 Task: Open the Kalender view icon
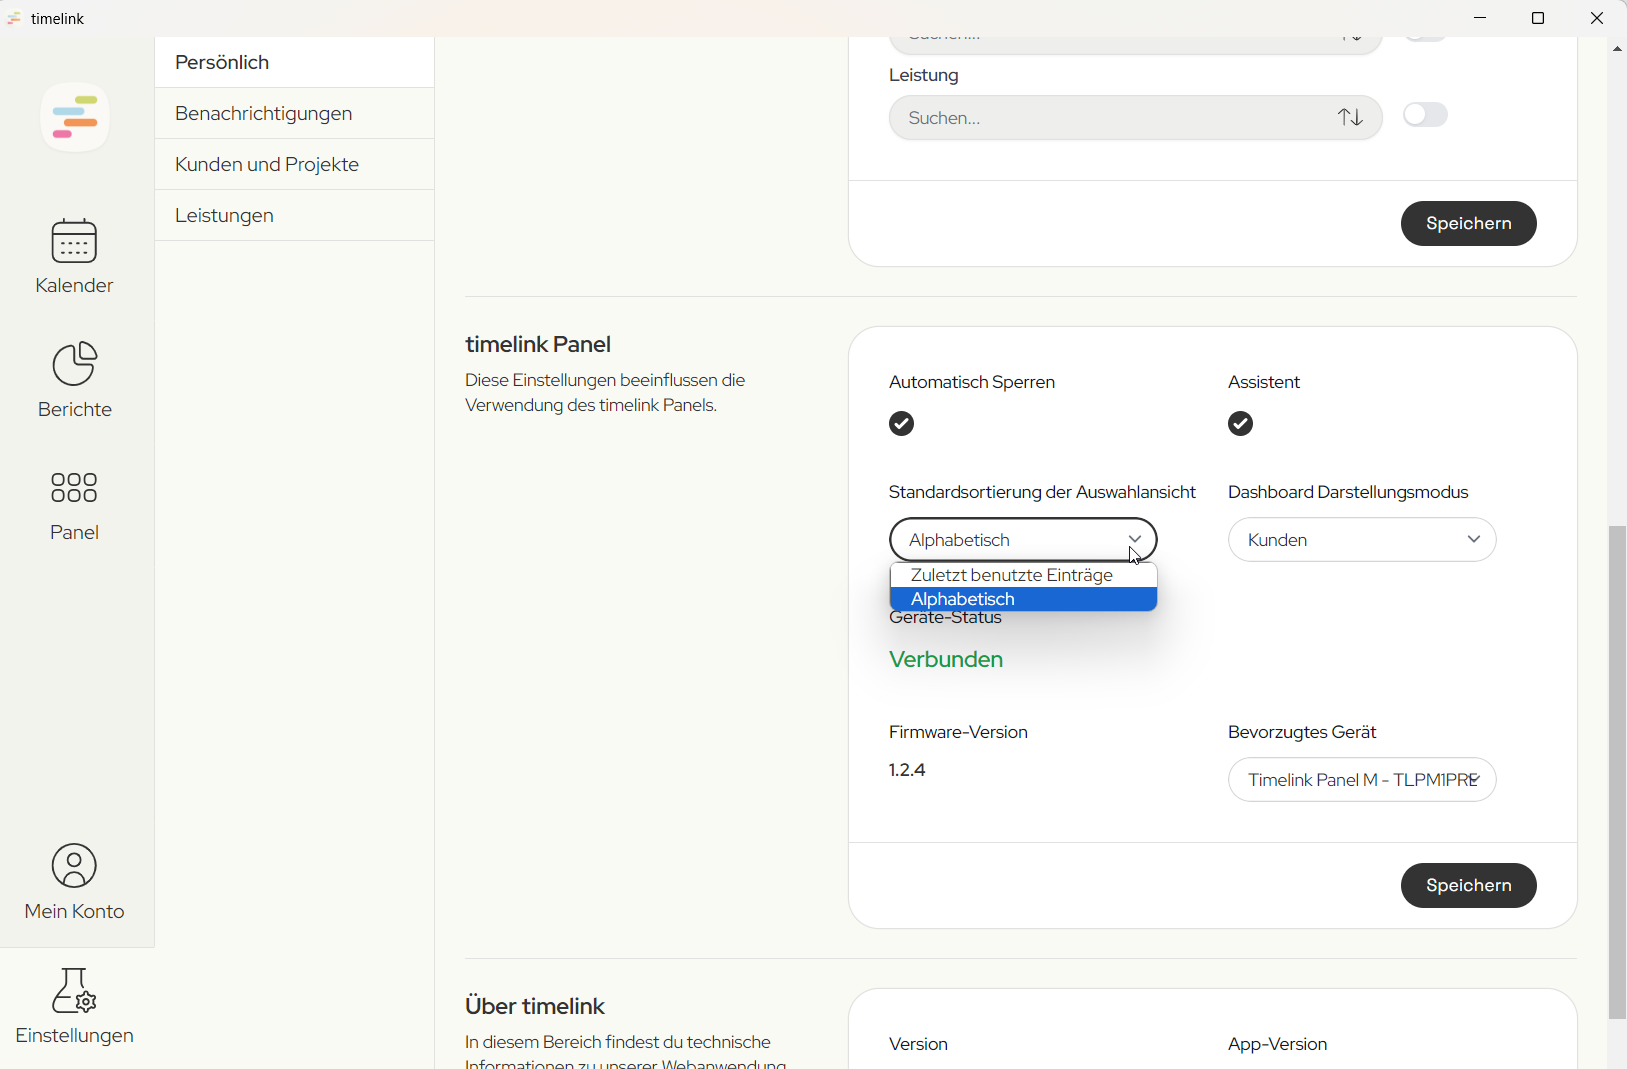tap(74, 241)
